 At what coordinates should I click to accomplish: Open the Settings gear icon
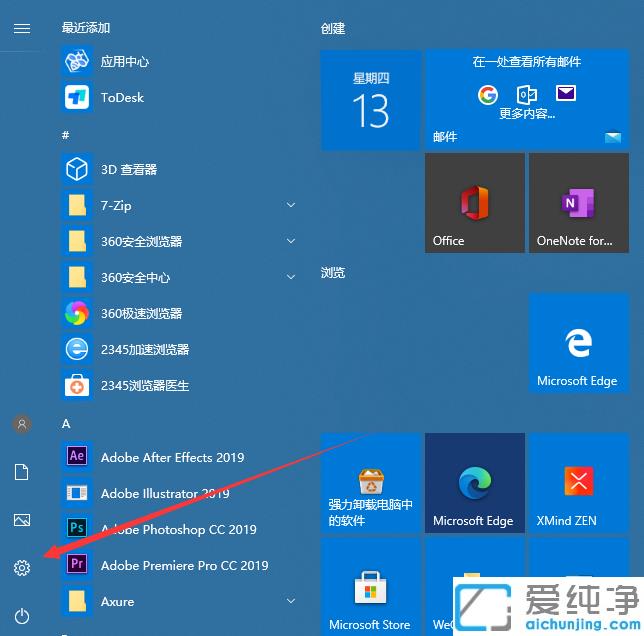(22, 568)
